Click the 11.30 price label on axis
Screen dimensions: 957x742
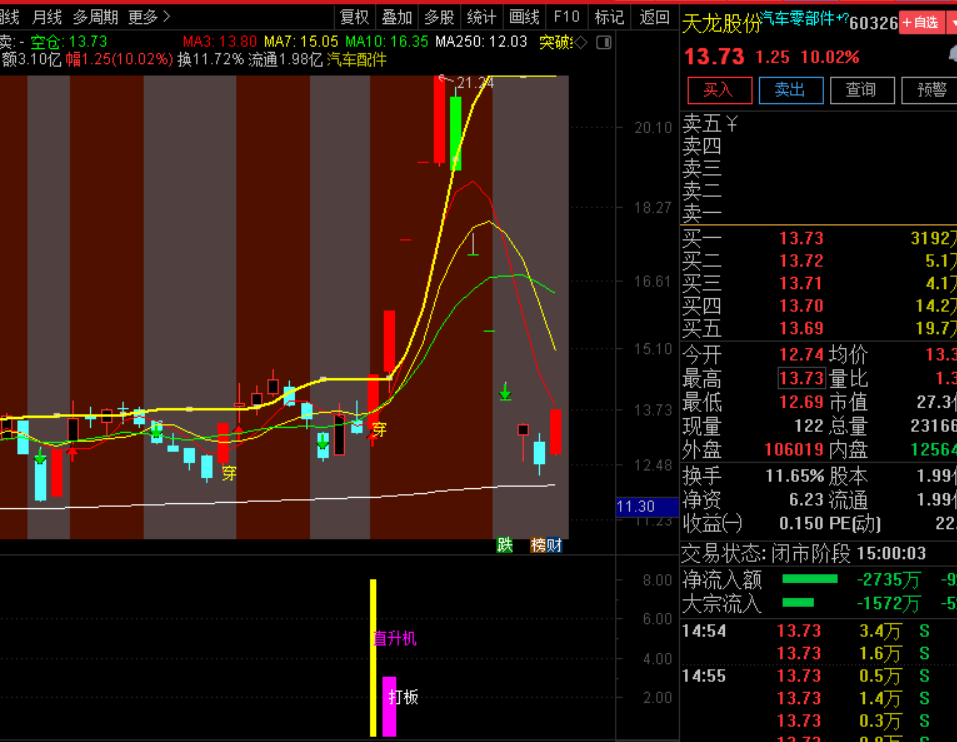click(636, 507)
